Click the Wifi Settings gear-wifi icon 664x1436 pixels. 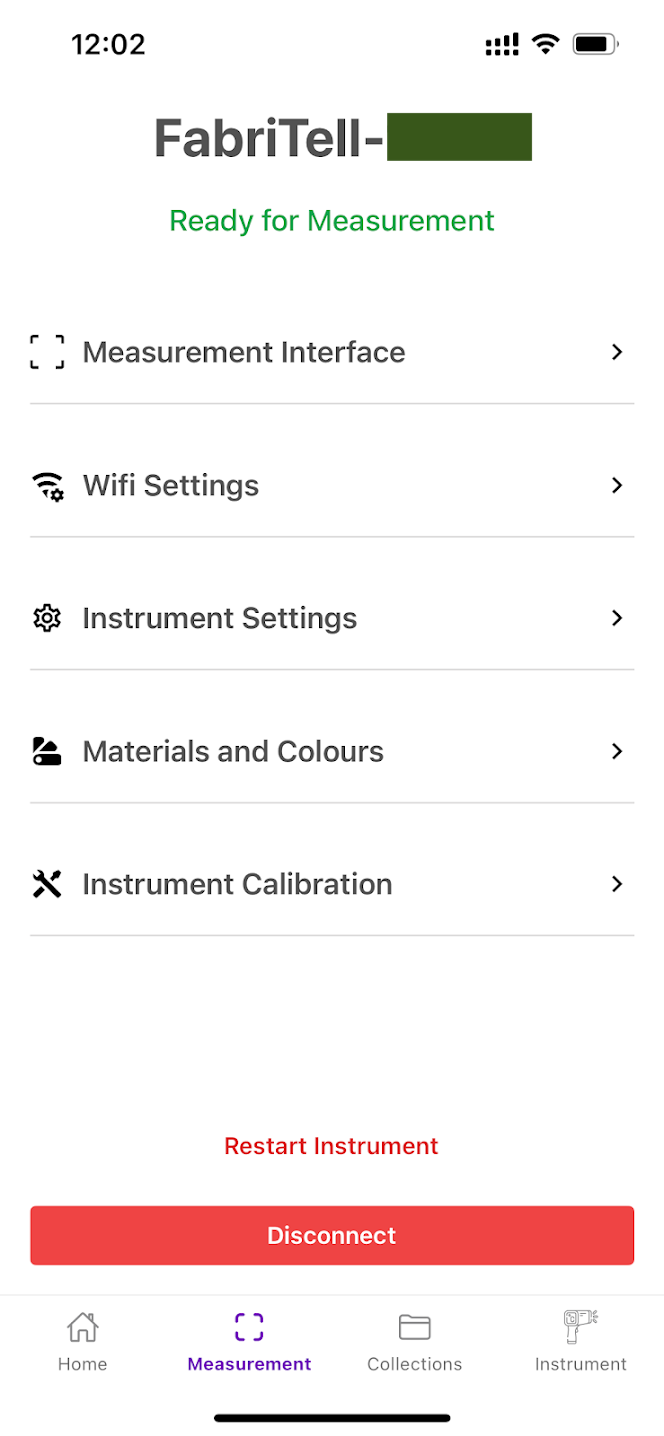pyautogui.click(x=47, y=486)
